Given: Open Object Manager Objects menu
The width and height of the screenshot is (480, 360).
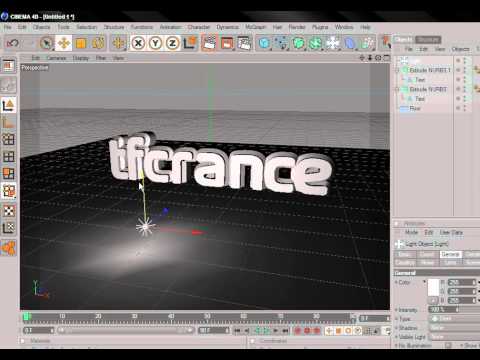Looking at the screenshot, I should pyautogui.click(x=460, y=49).
